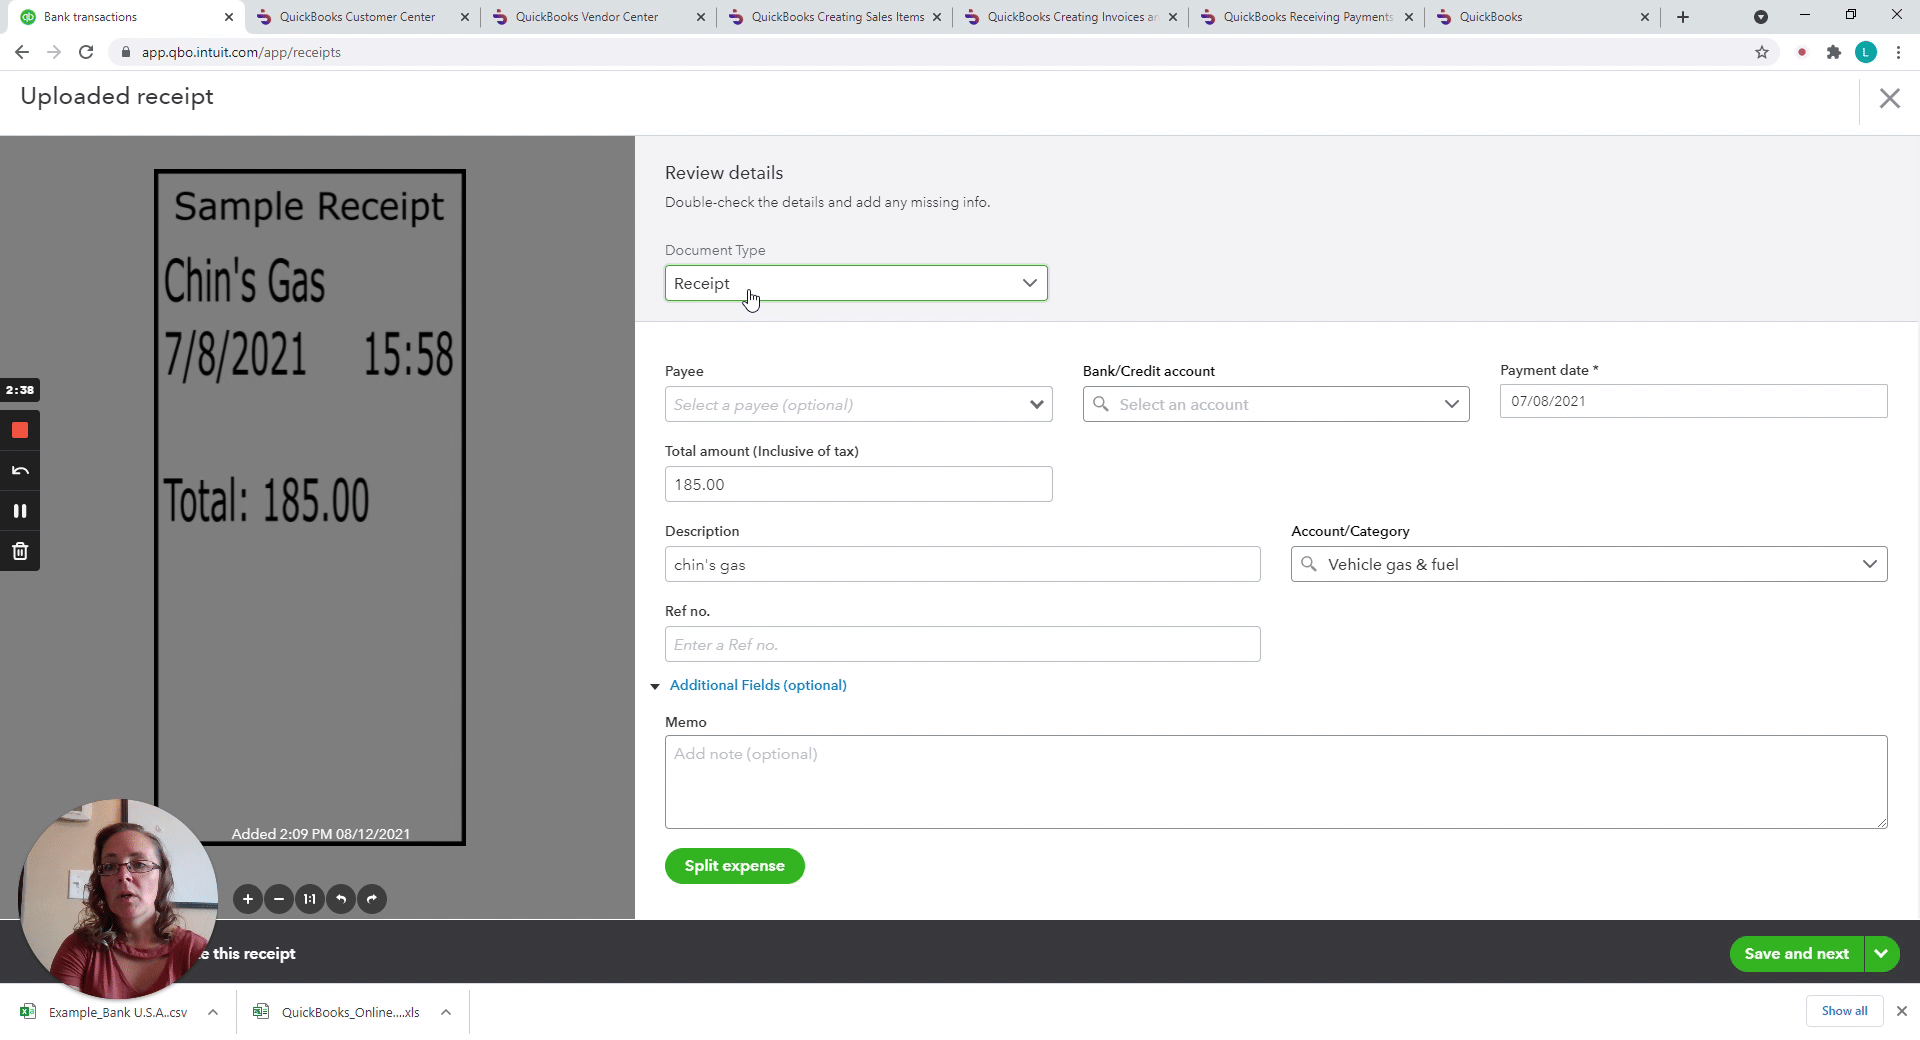Click Save and next button
Viewport: 1920px width, 1040px height.
(x=1796, y=954)
